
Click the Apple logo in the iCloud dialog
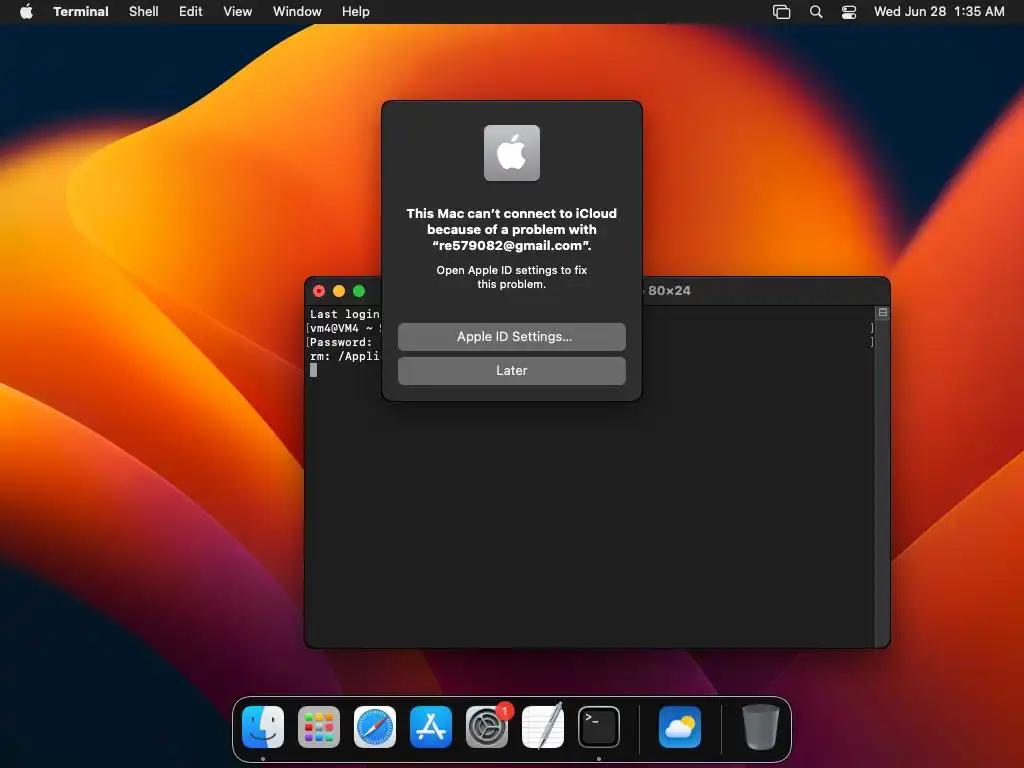[511, 153]
